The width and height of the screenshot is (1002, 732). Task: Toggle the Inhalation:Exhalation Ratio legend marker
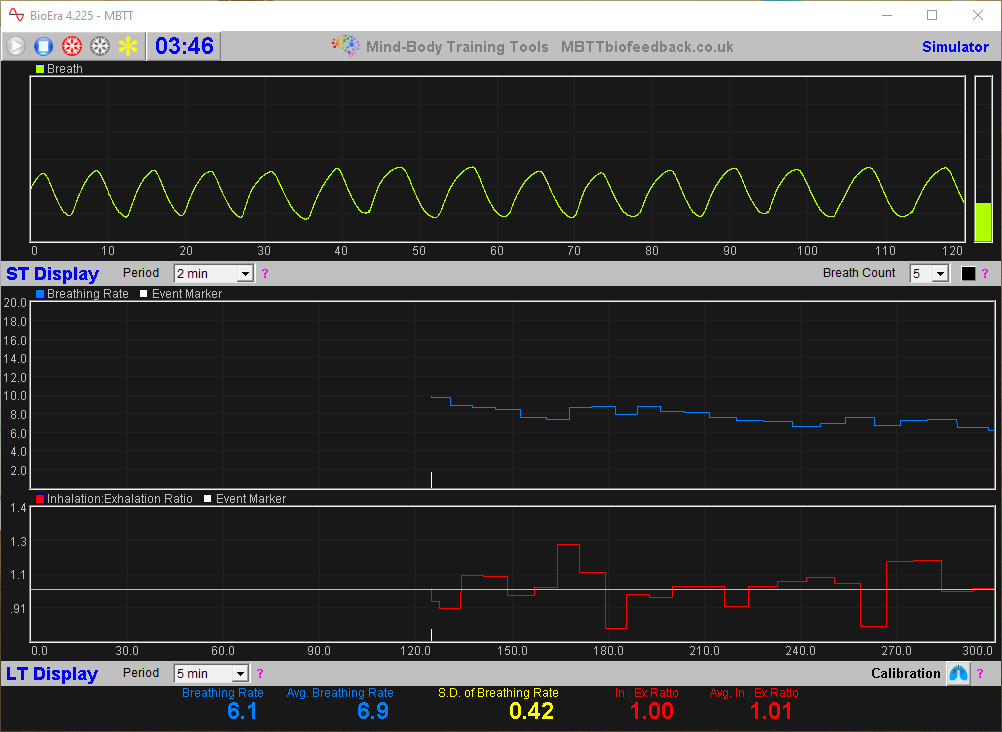click(40, 498)
